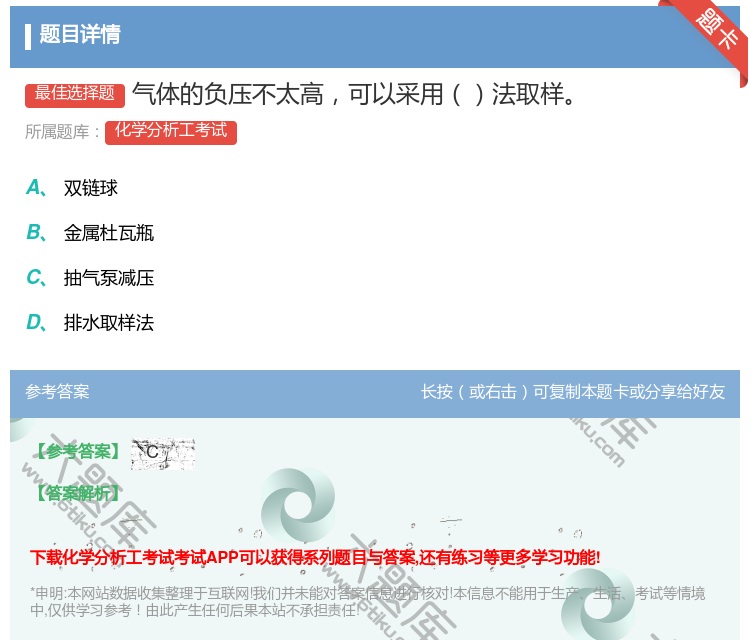The height and width of the screenshot is (640, 750).
Task: Click the answer image showing C
Action: pos(163,453)
